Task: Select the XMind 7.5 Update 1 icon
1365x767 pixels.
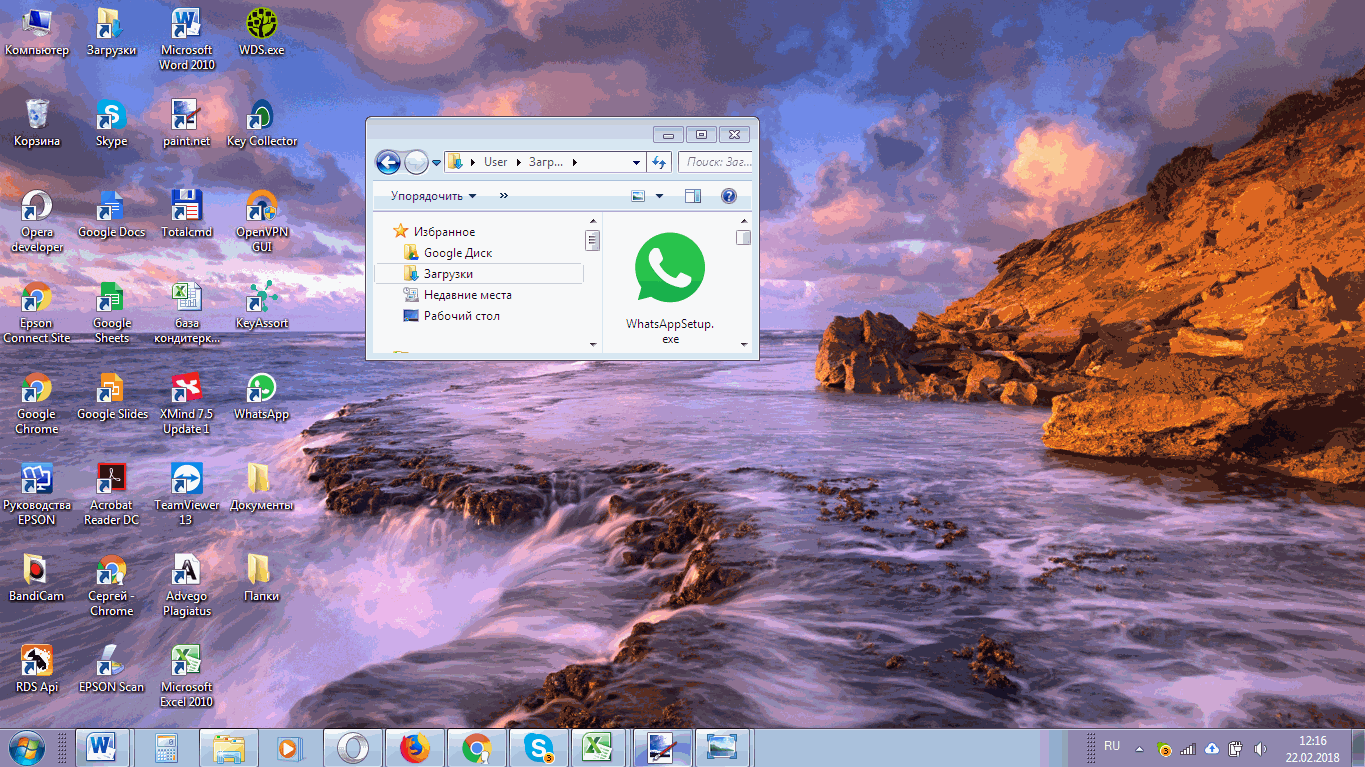Action: pyautogui.click(x=187, y=403)
